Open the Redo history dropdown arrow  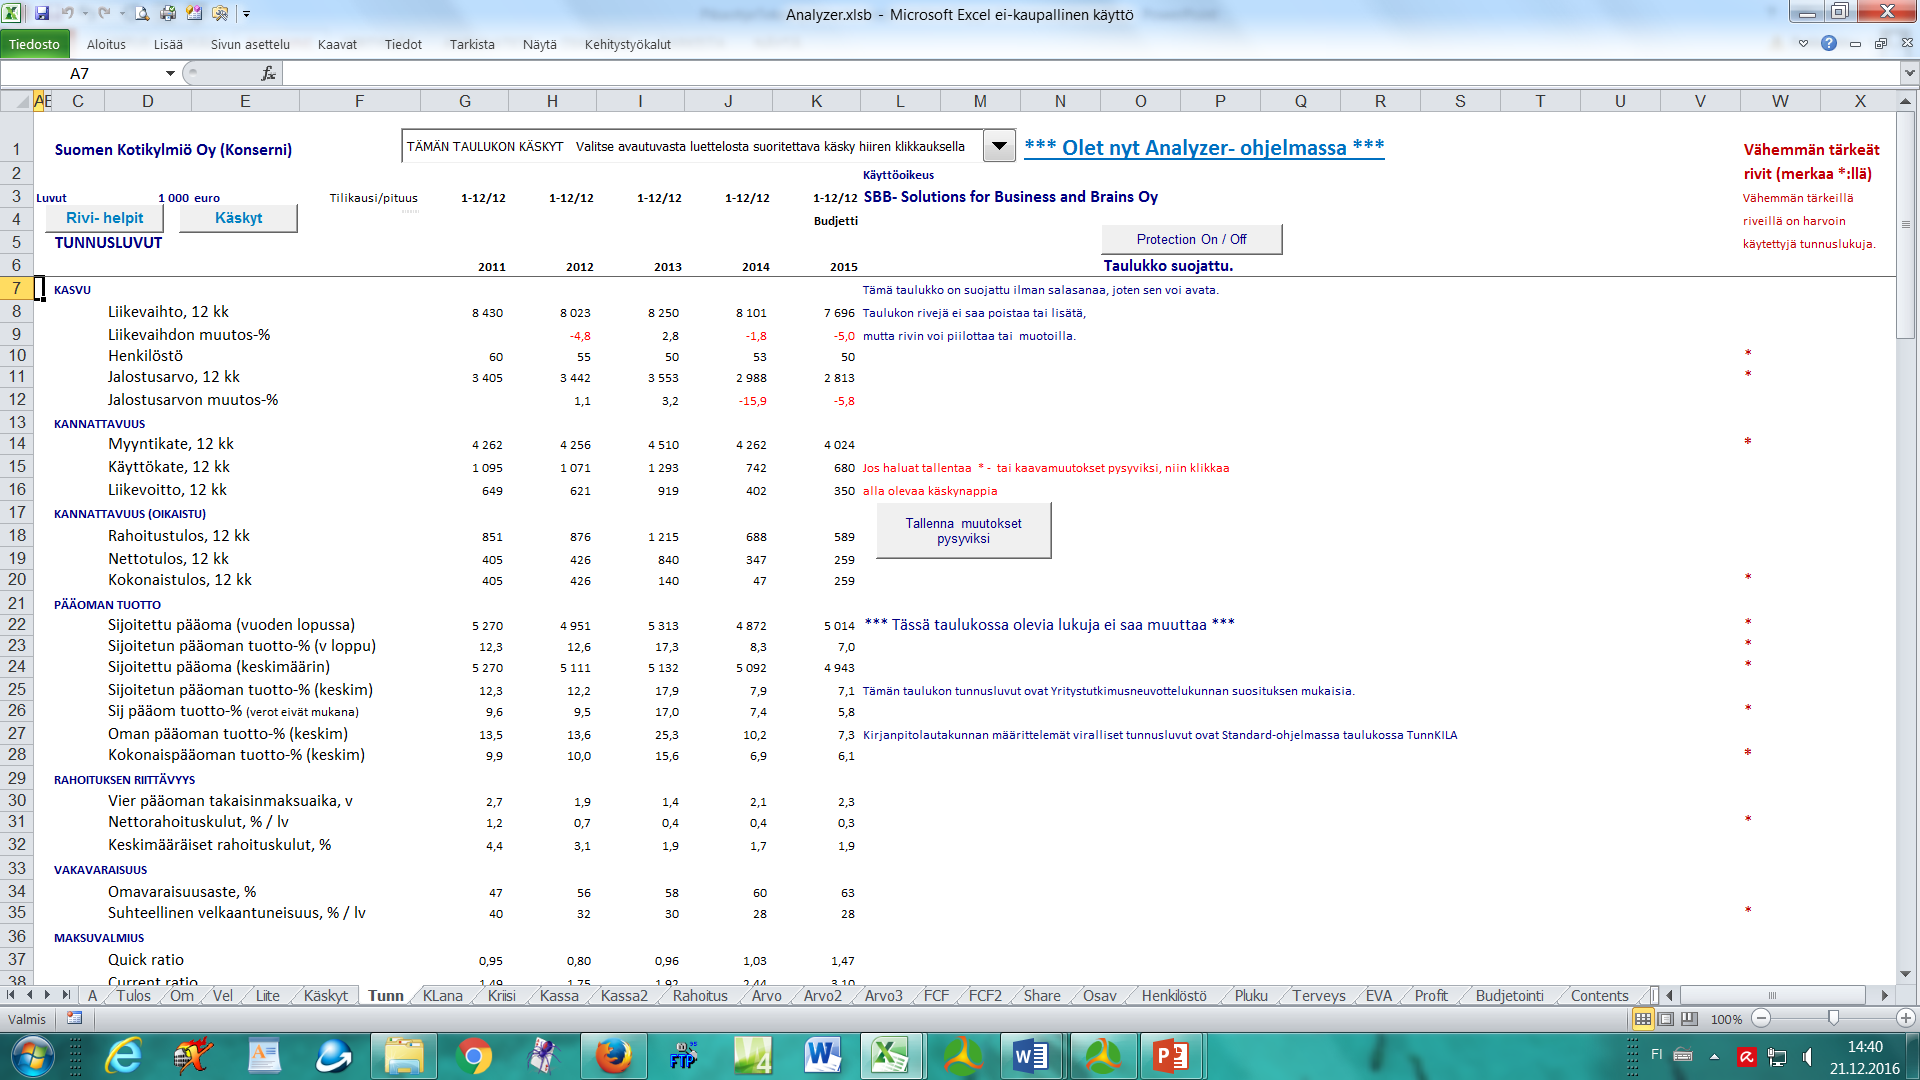[x=122, y=13]
